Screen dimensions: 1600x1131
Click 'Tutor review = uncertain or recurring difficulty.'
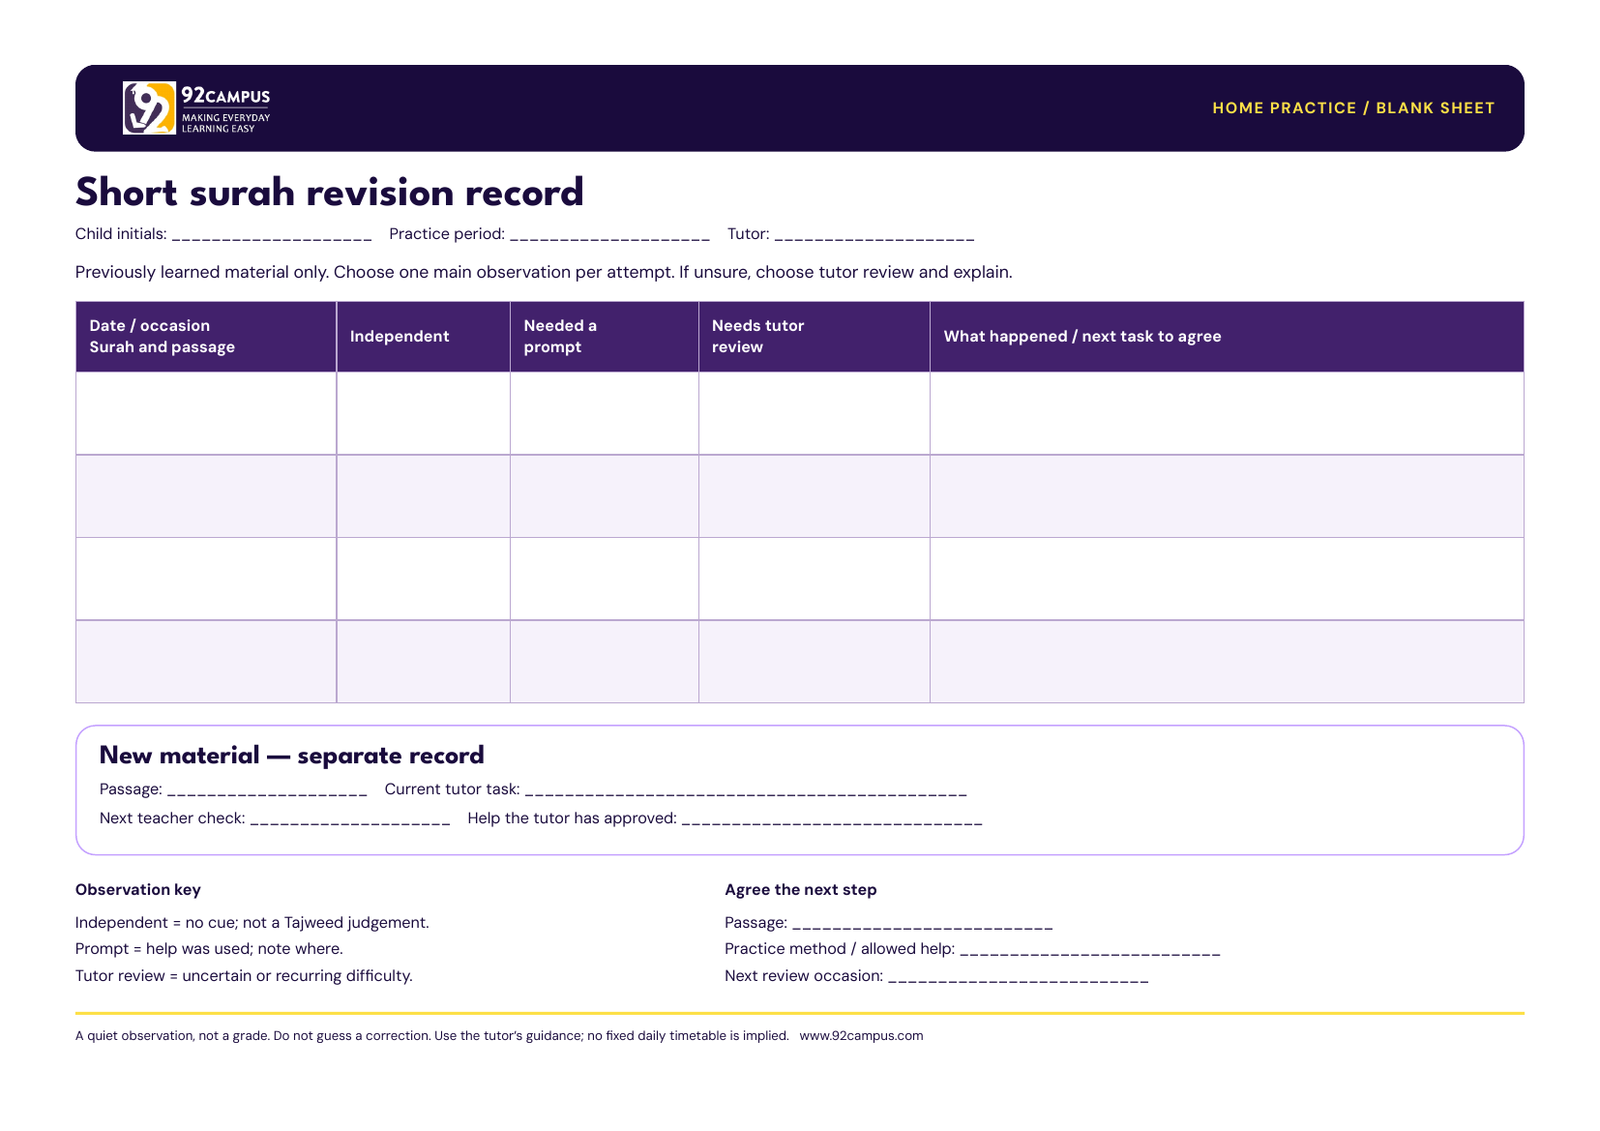point(244,976)
